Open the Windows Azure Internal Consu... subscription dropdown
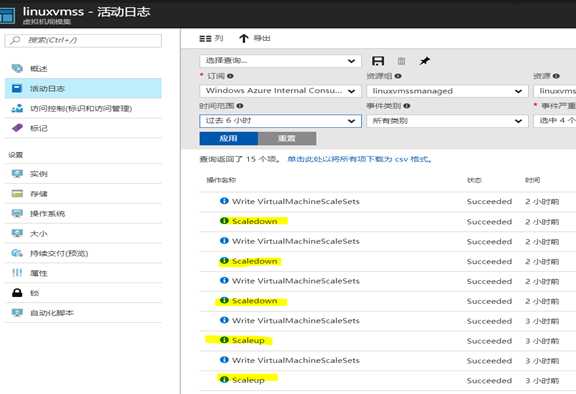Image resolution: width=576 pixels, height=394 pixels. coord(280,91)
